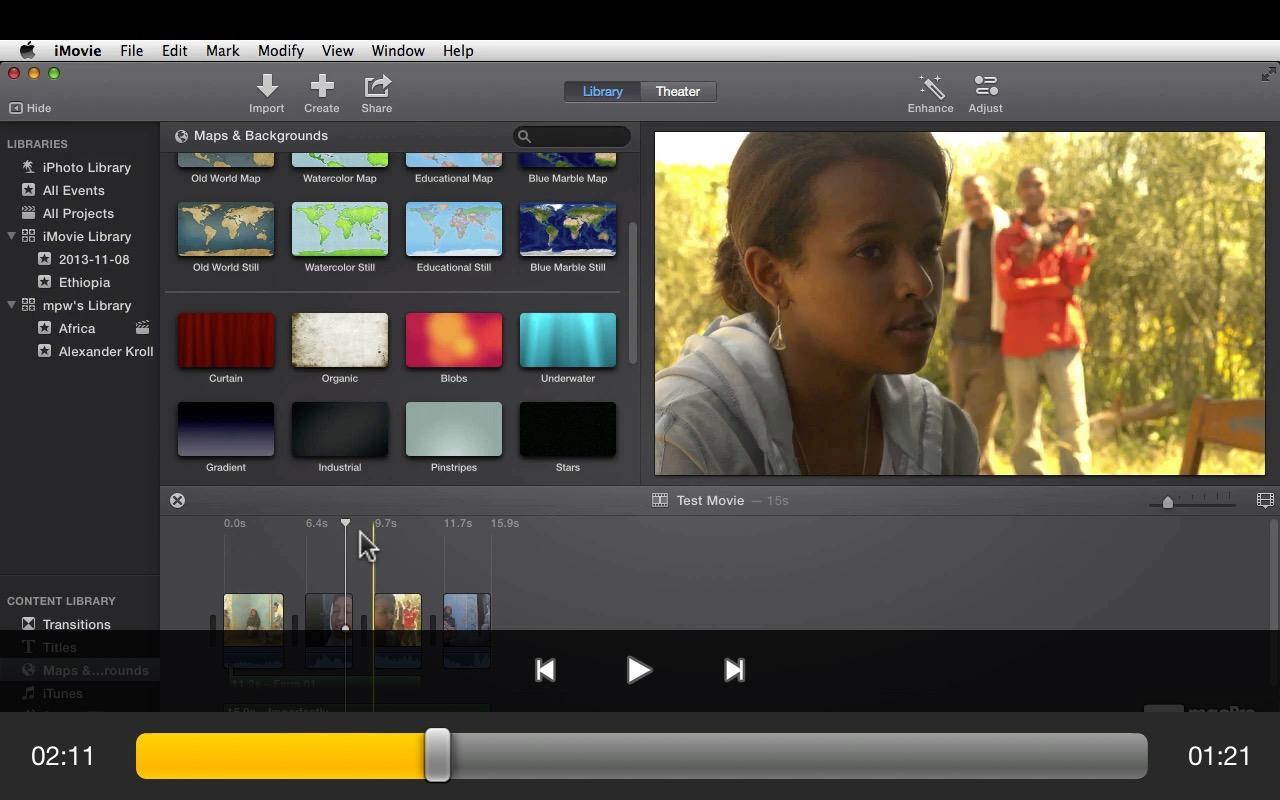Open the Share icon in toolbar
The width and height of the screenshot is (1280, 800).
click(x=377, y=86)
